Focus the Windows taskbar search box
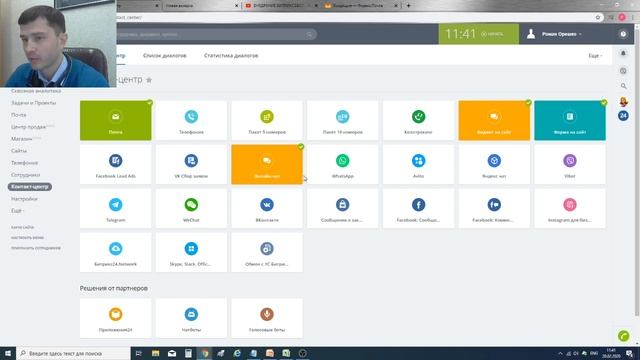The width and height of the screenshot is (640, 360). point(73,353)
